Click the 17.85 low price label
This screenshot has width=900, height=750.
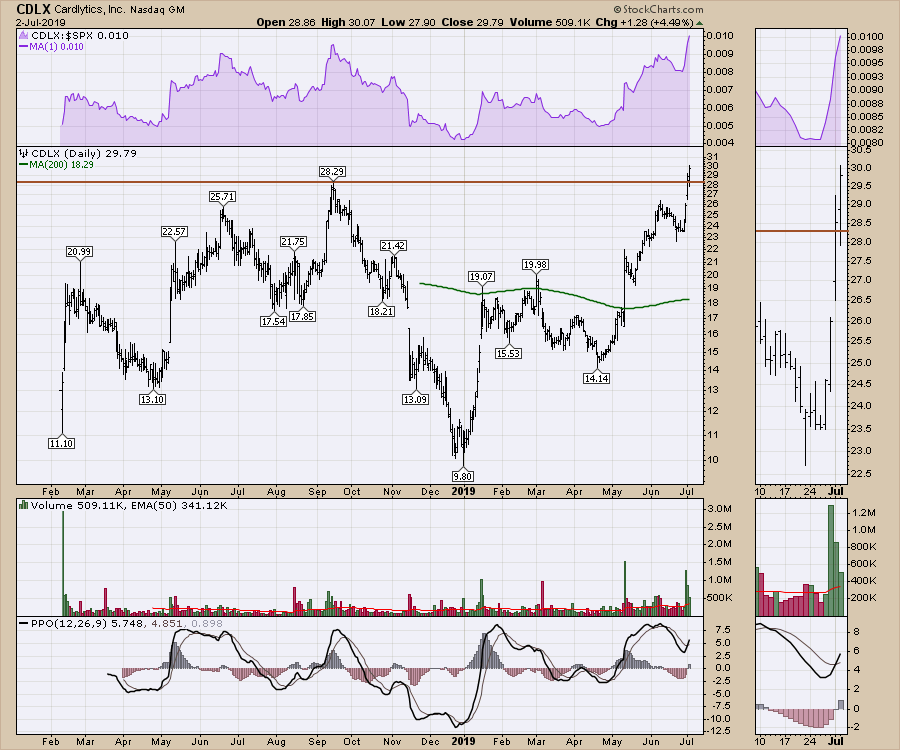[x=302, y=316]
